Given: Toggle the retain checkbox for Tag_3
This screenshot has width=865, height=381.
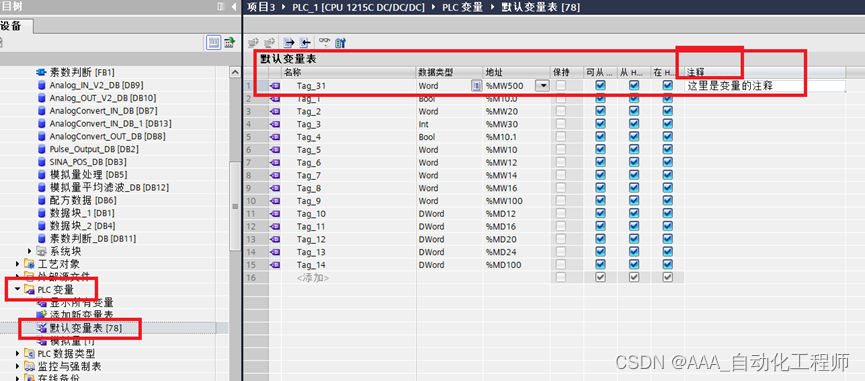Looking at the screenshot, I should 560,124.
